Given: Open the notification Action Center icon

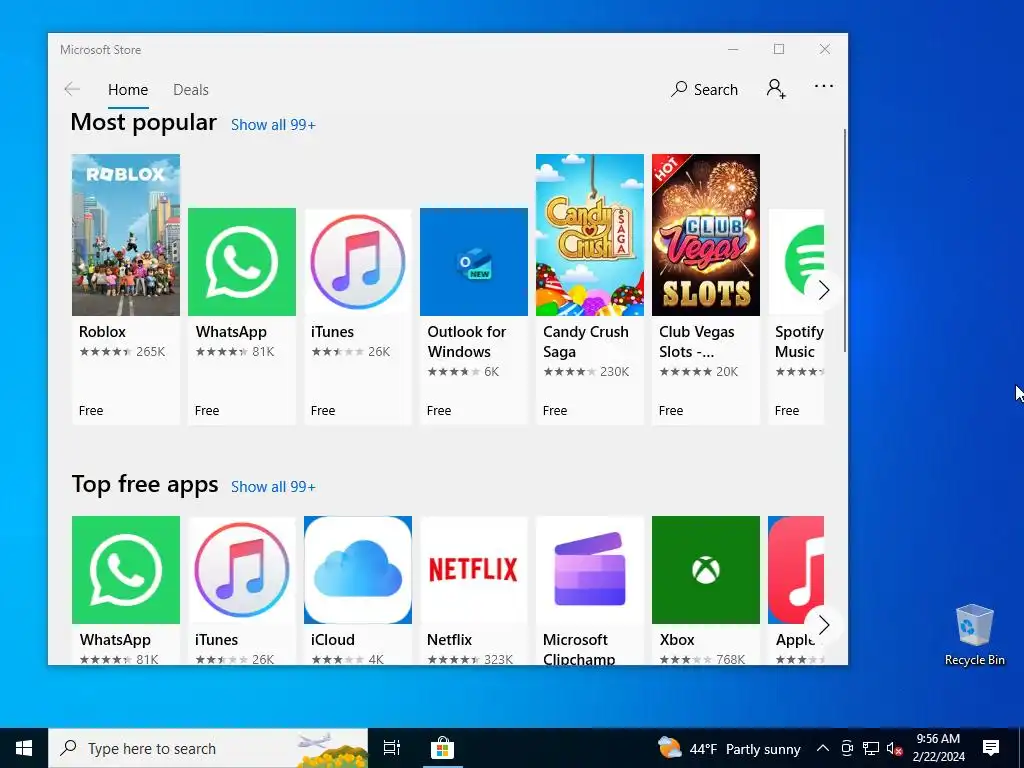Looking at the screenshot, I should 991,748.
